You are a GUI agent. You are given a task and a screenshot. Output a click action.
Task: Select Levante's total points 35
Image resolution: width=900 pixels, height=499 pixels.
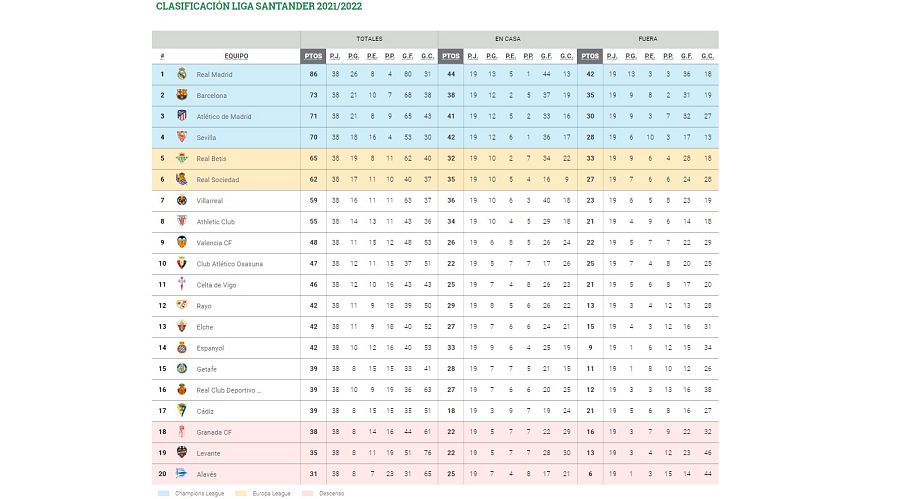coord(313,452)
